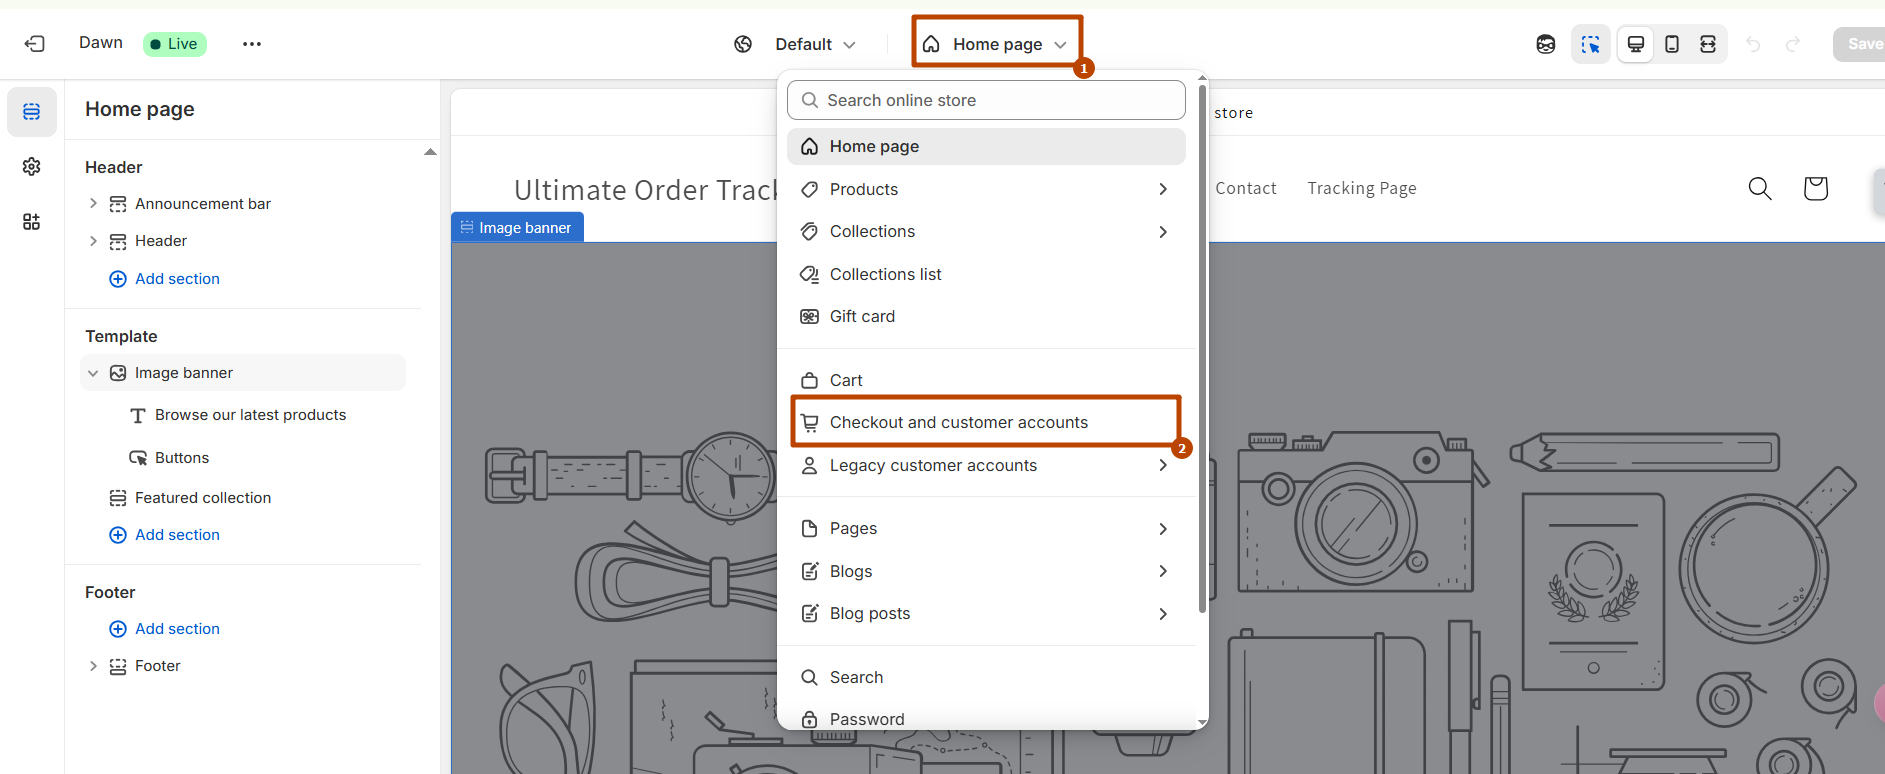Collapse the Image banner section
This screenshot has height=774, width=1885.
click(93, 373)
